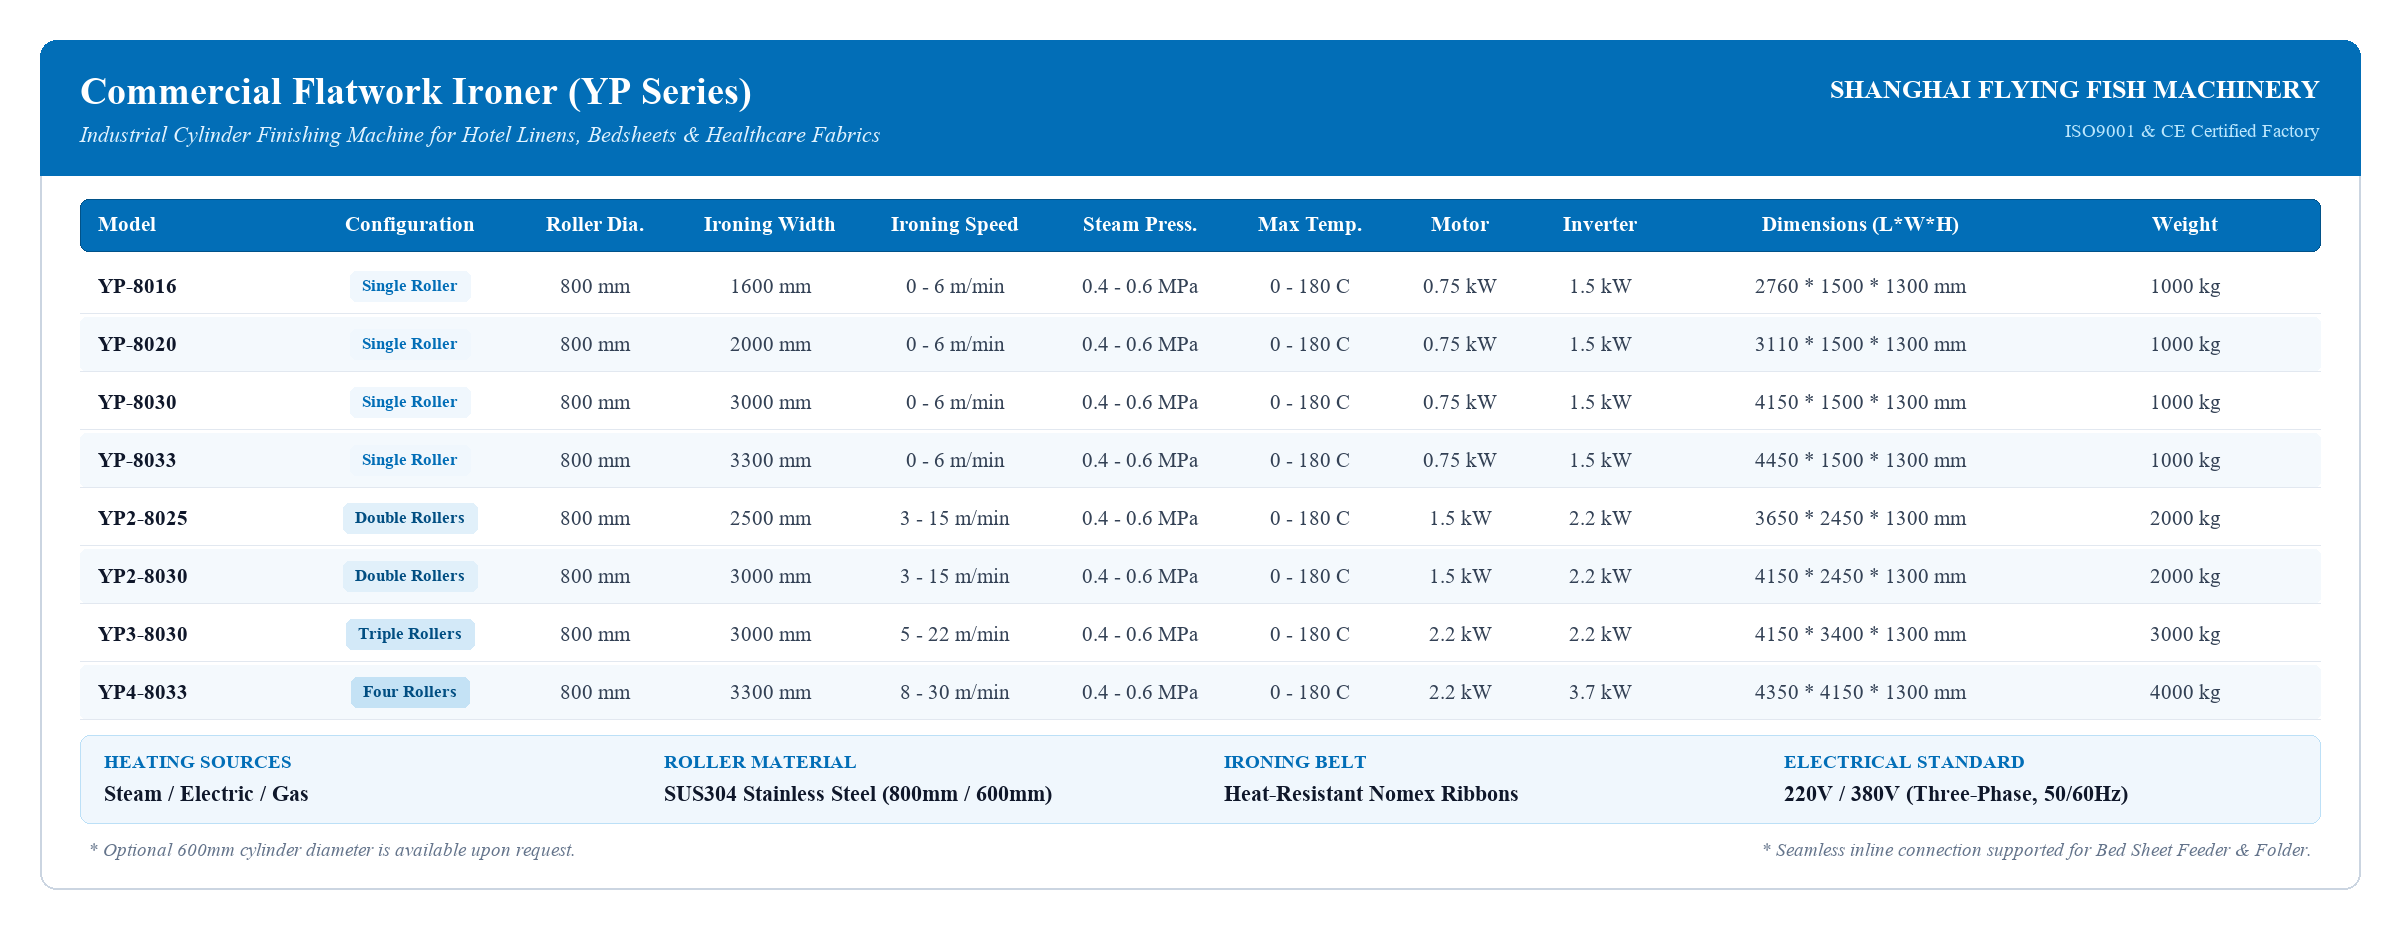
Task: Click the Steam / Electric / Gas value
Action: tap(206, 794)
